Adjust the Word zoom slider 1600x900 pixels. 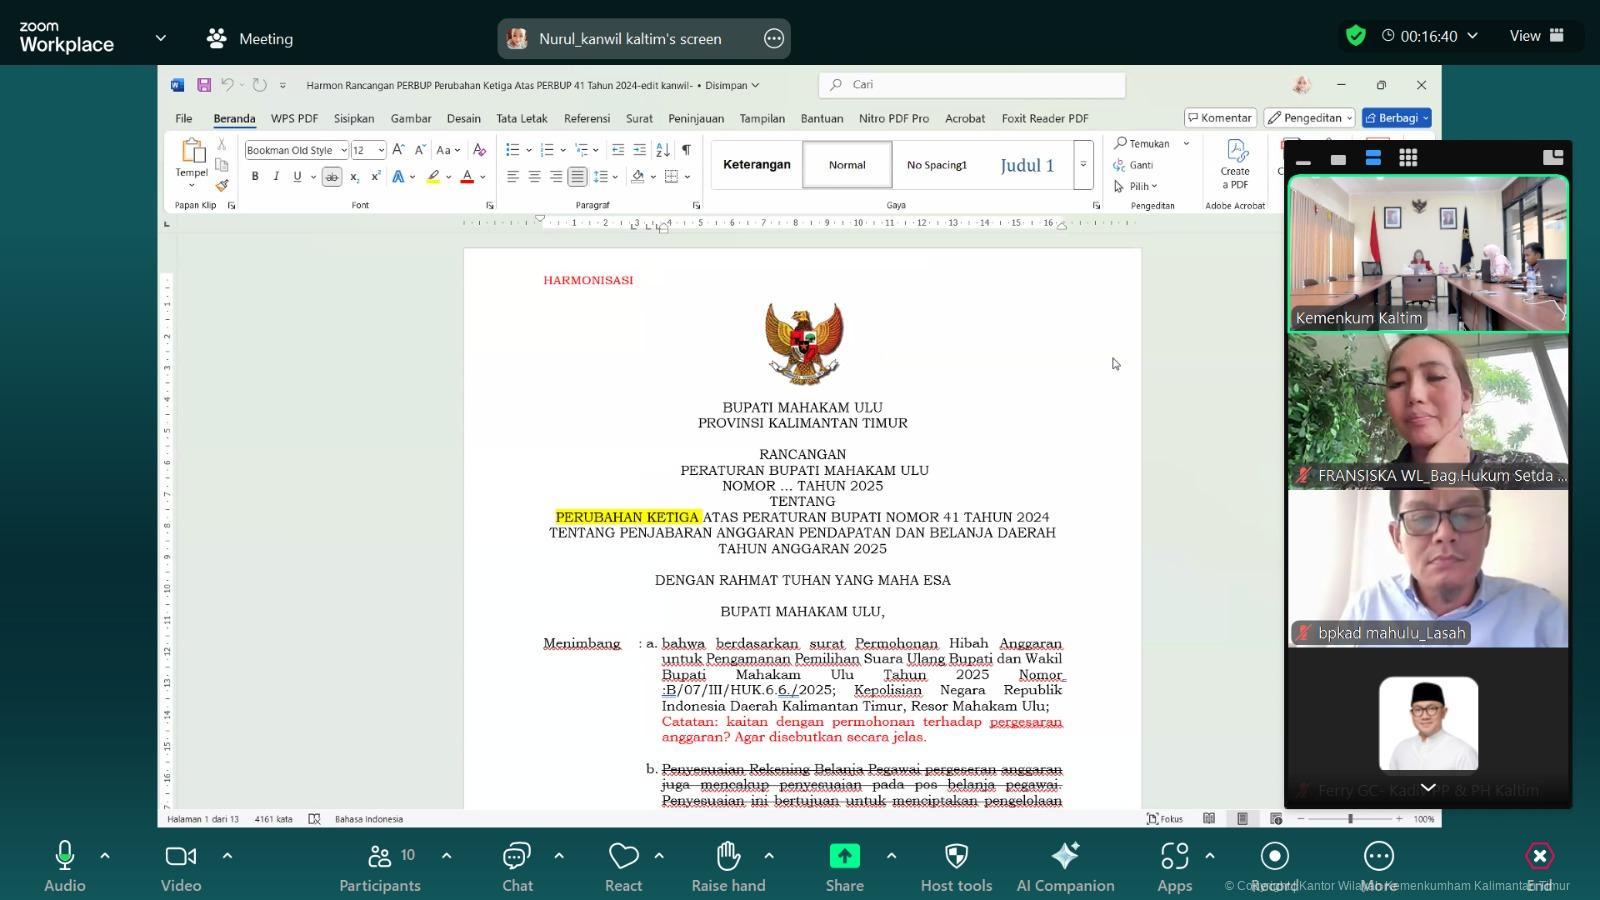[1350, 819]
